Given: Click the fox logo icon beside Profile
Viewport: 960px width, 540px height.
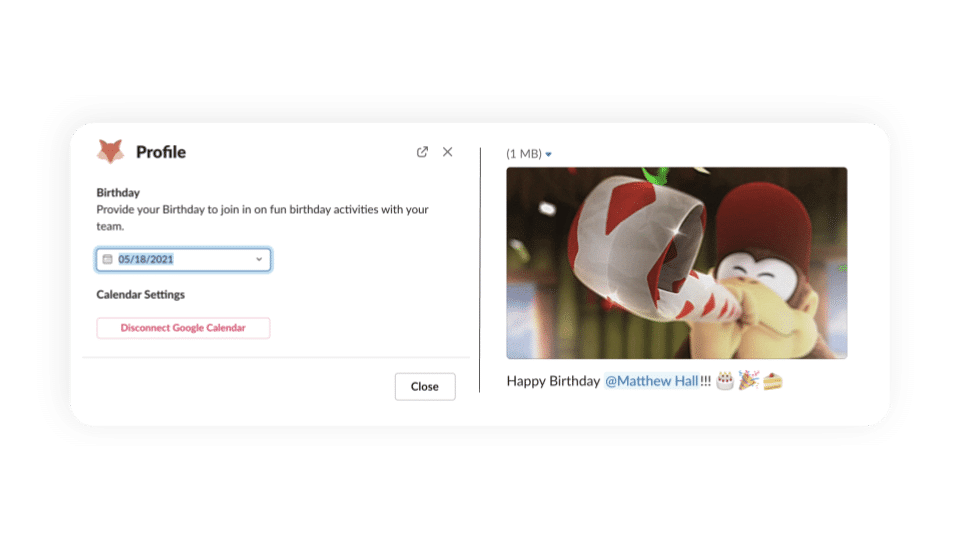Looking at the screenshot, I should pyautogui.click(x=110, y=151).
